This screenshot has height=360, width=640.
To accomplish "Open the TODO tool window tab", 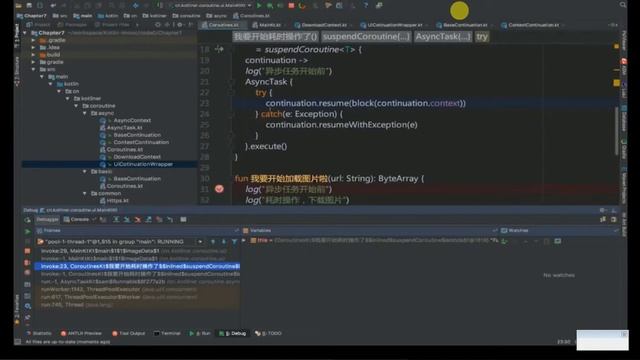I will [268, 333].
